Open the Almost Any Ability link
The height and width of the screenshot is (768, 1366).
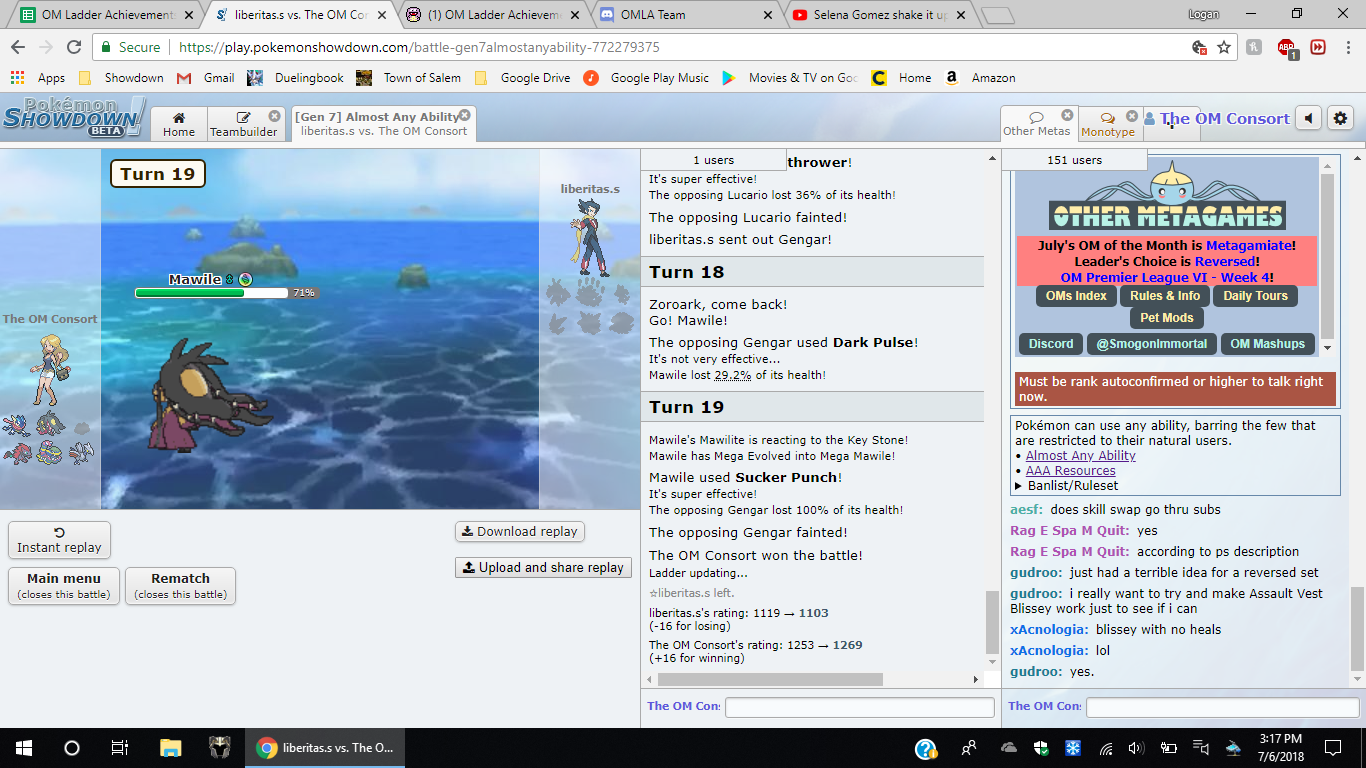pyautogui.click(x=1080, y=456)
